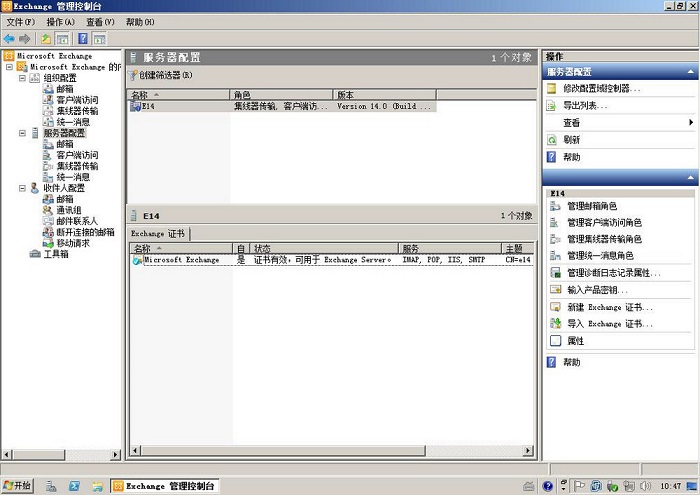Open the 文件(F) menu
Image resolution: width=700 pixels, height=495 pixels.
click(x=21, y=21)
